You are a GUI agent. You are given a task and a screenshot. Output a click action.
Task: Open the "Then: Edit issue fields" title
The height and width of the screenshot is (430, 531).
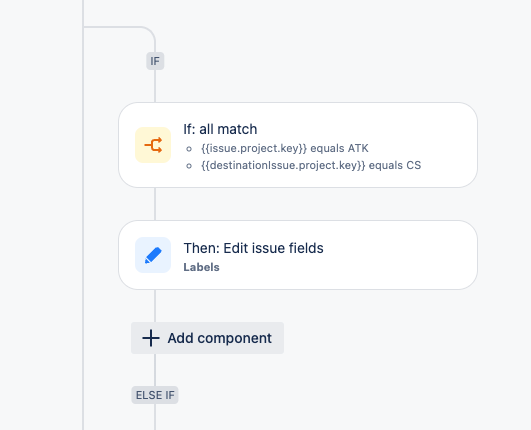pos(253,248)
